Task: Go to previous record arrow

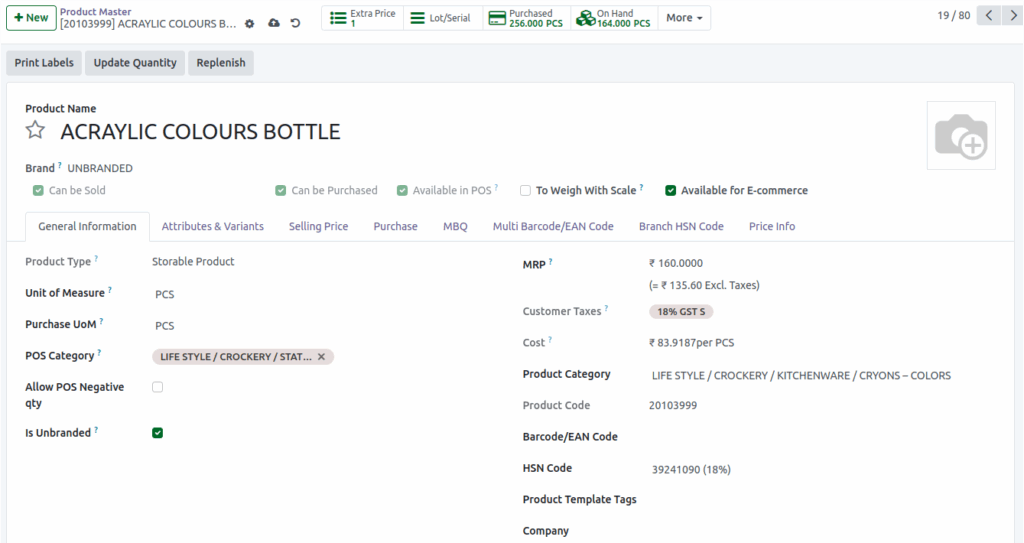Action: (x=989, y=15)
